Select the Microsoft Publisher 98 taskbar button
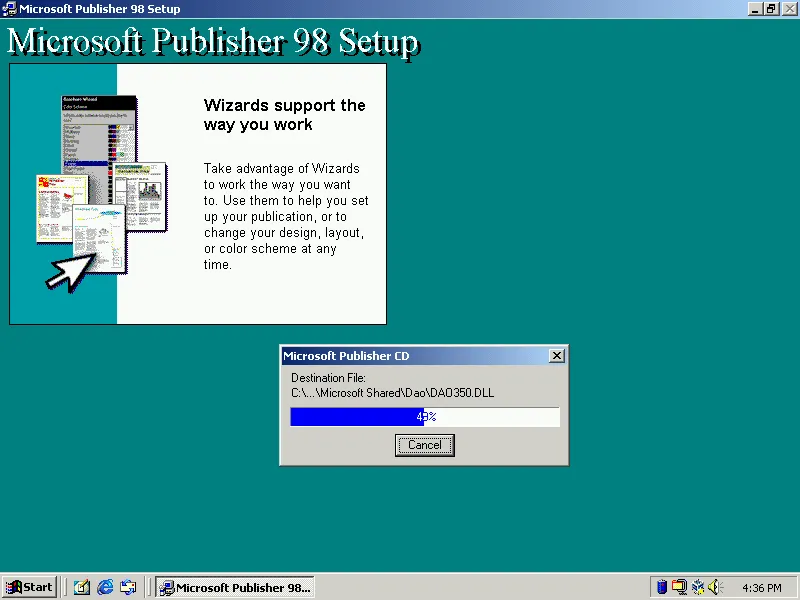This screenshot has width=800, height=600. pyautogui.click(x=235, y=587)
